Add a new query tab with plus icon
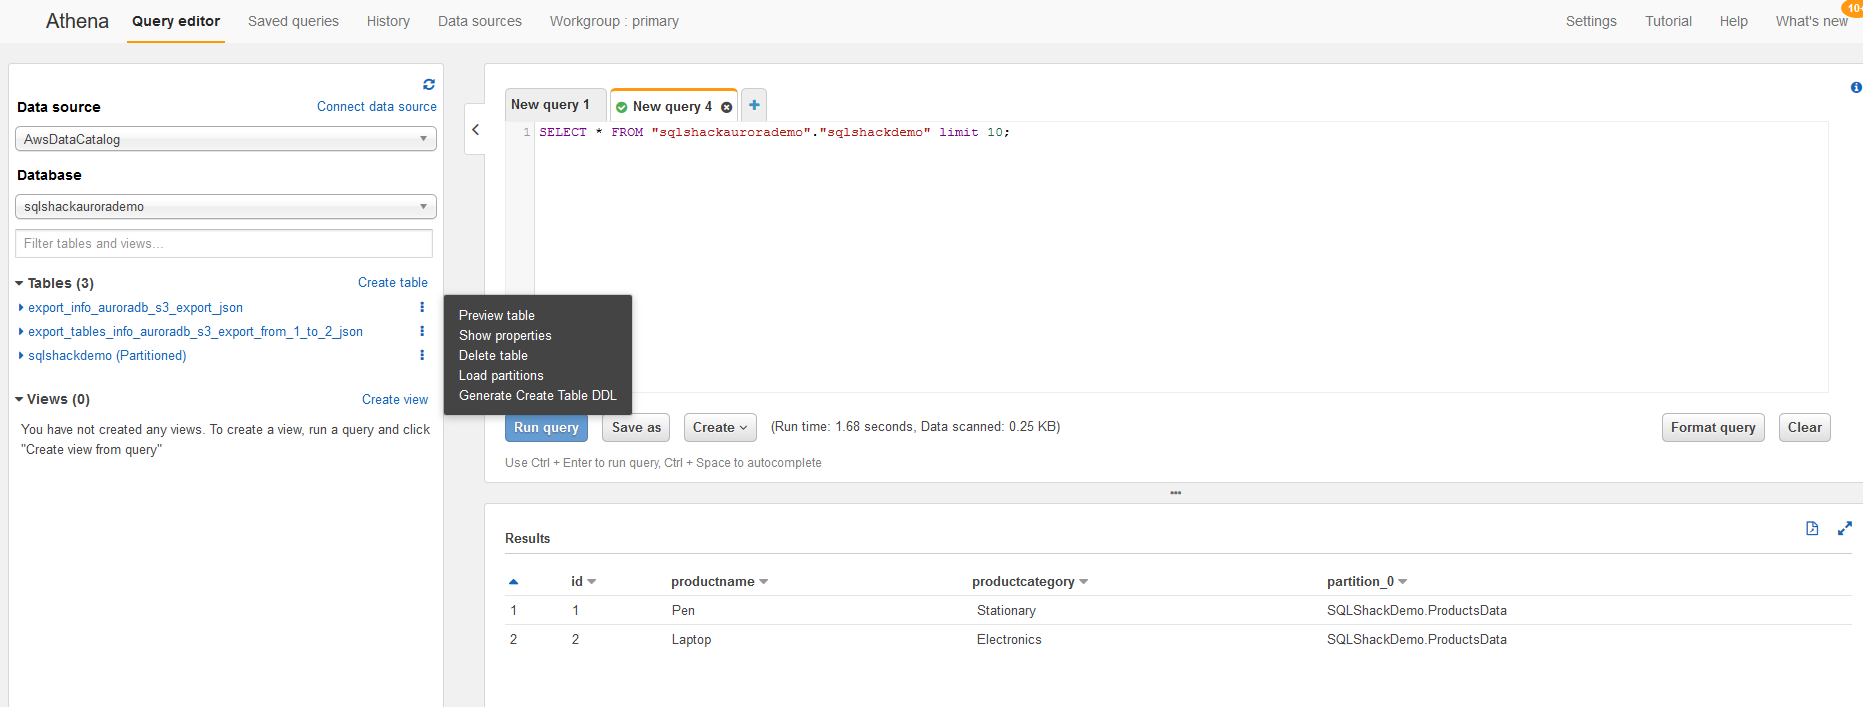The height and width of the screenshot is (707, 1863). point(754,105)
